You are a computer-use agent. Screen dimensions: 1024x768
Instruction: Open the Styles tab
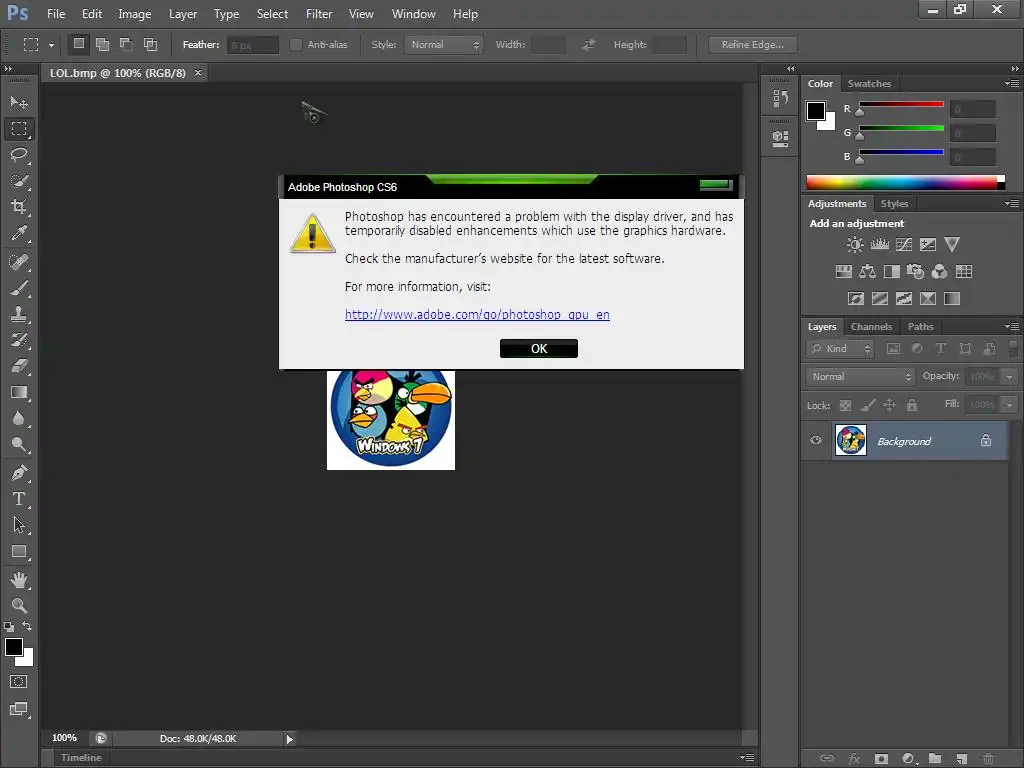[x=894, y=204]
